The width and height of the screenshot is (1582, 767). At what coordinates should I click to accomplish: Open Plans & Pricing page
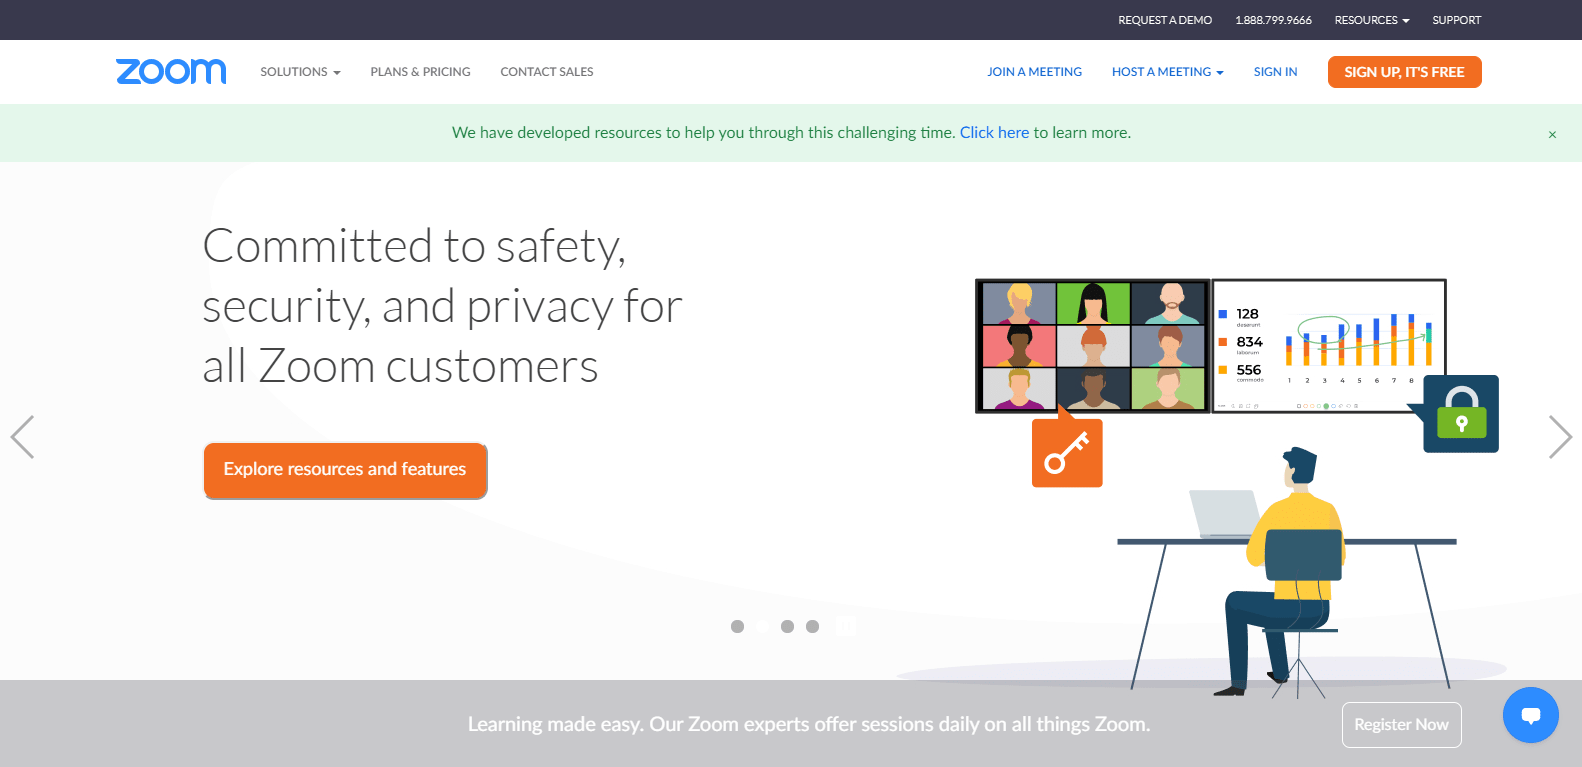[x=420, y=72]
